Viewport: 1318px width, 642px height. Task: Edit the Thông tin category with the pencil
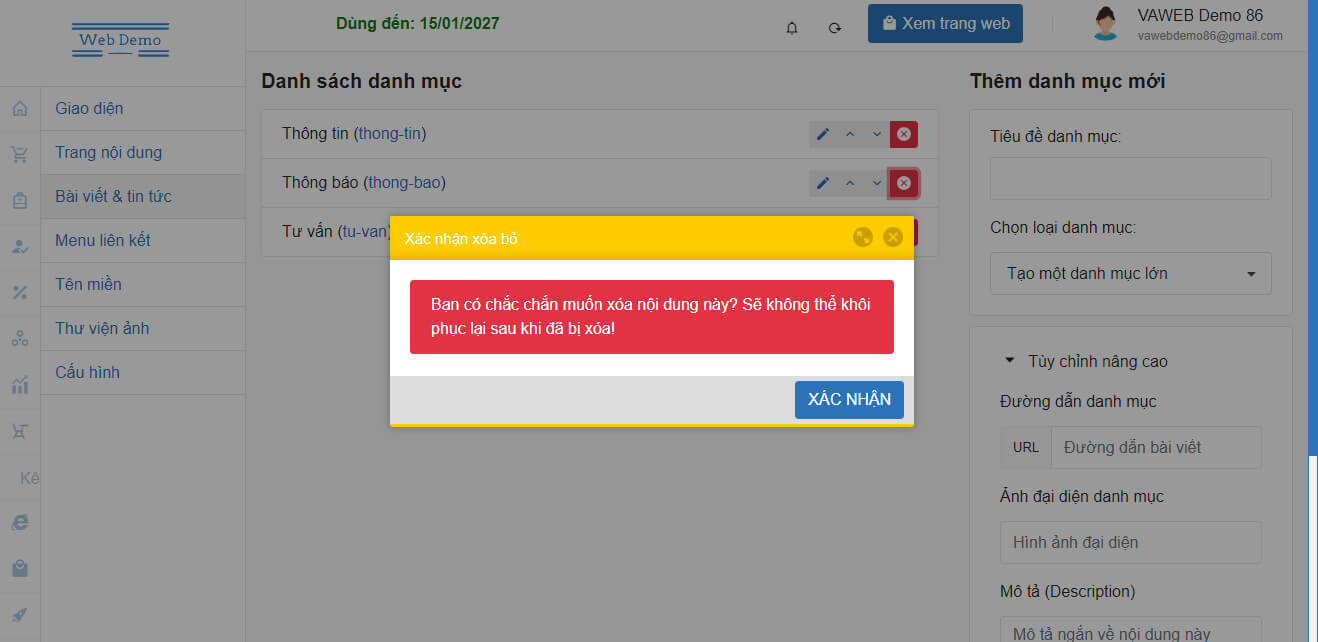pos(823,134)
